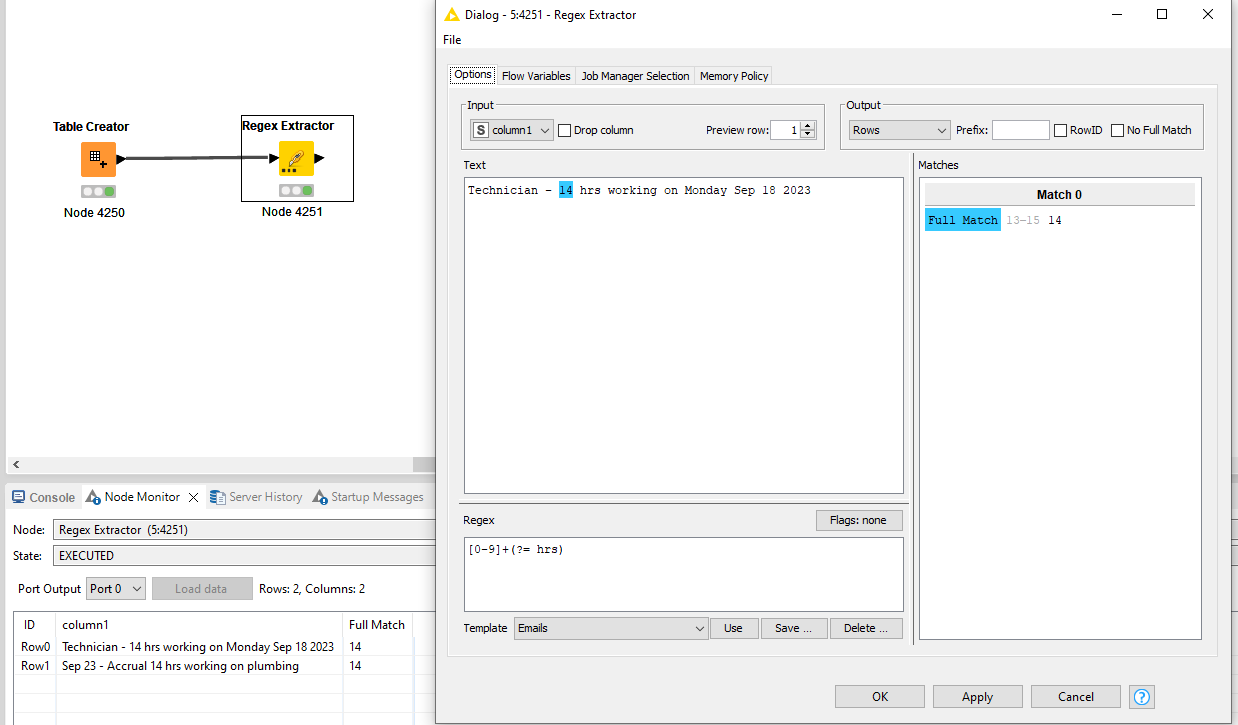
Task: Close the Node Monitor tab
Action: click(194, 497)
